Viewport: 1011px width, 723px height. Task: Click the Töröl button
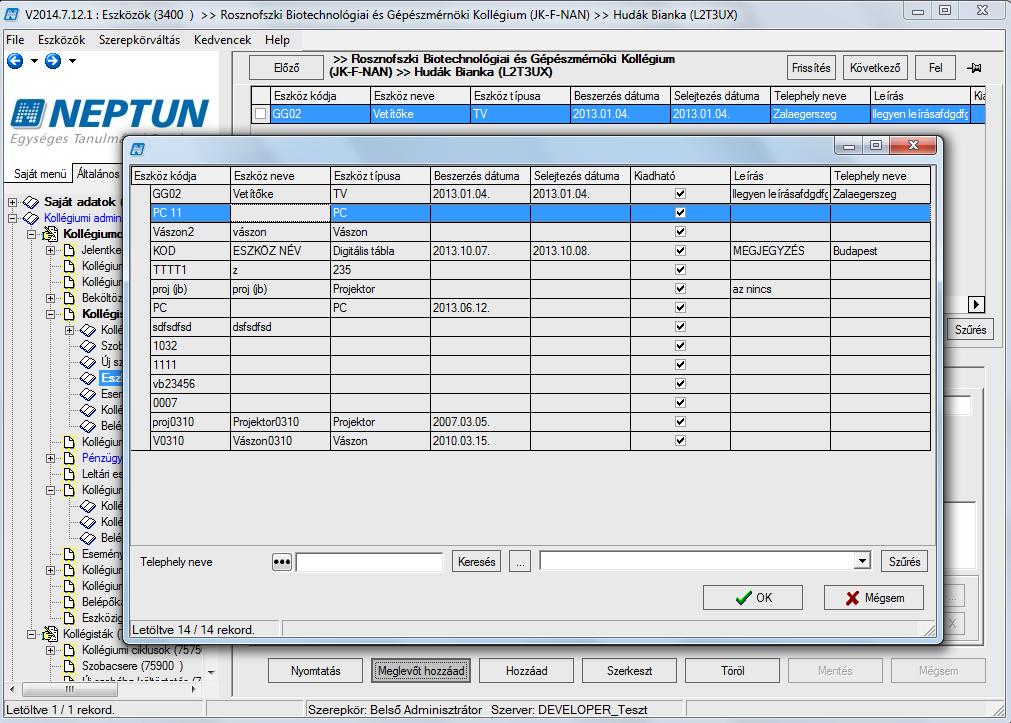coord(732,671)
